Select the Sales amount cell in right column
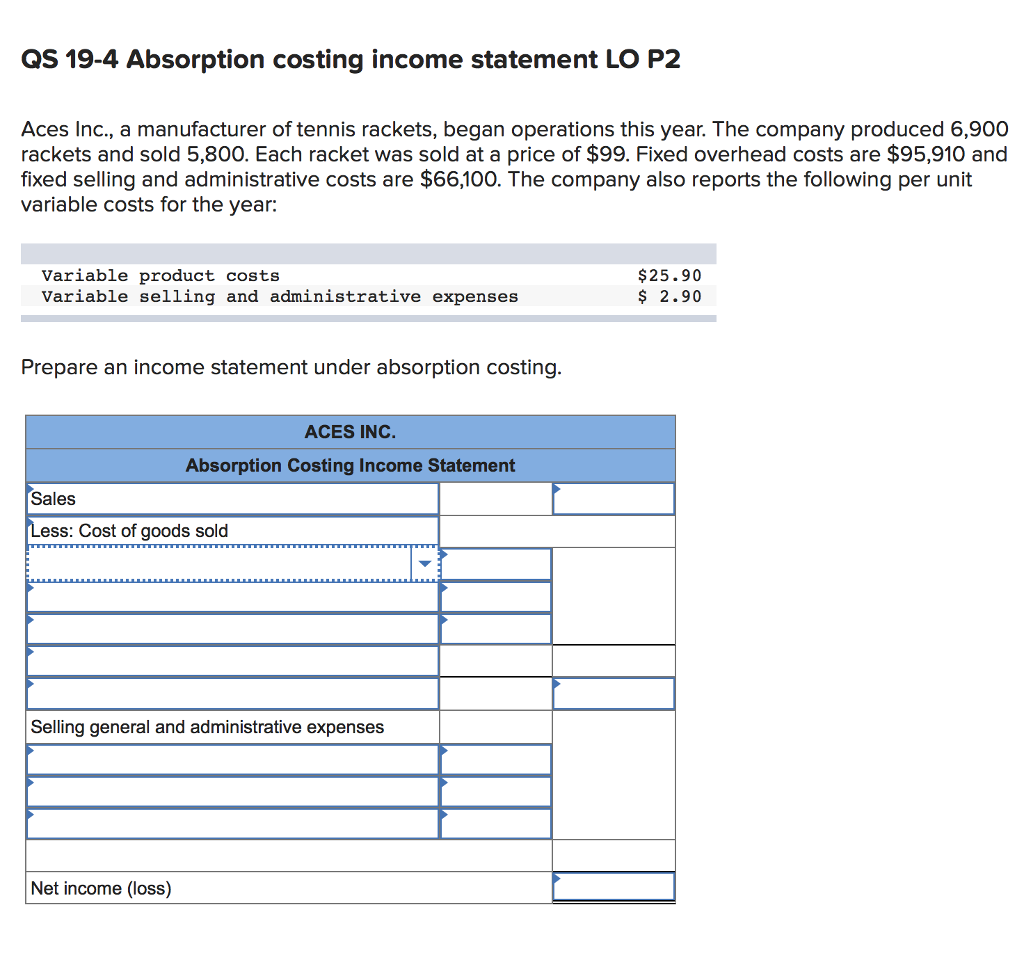Viewport: 1024px width, 953px height. (614, 498)
